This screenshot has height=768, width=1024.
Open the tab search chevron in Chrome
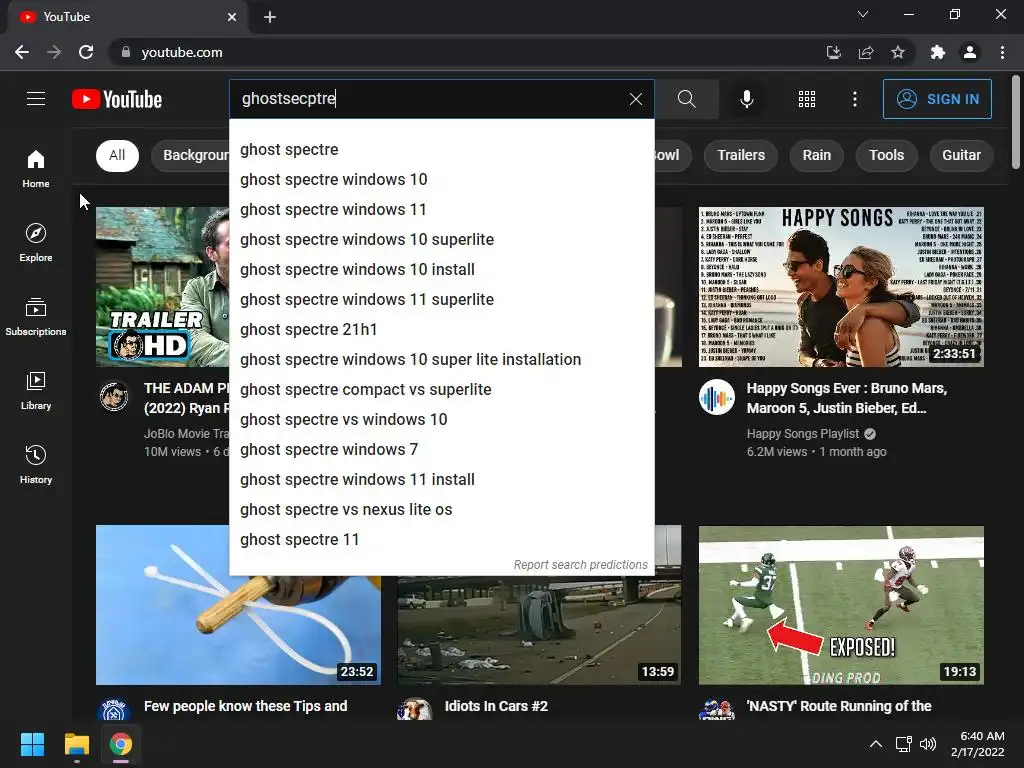(863, 14)
